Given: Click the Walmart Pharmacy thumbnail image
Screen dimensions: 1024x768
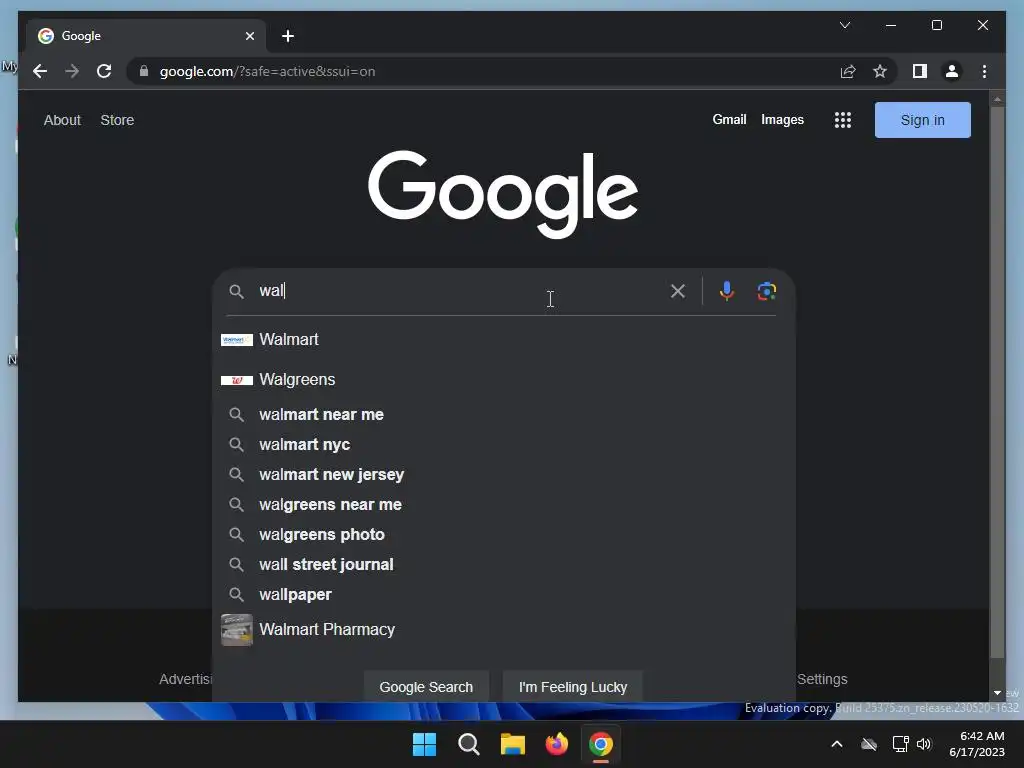Looking at the screenshot, I should (x=236, y=630).
